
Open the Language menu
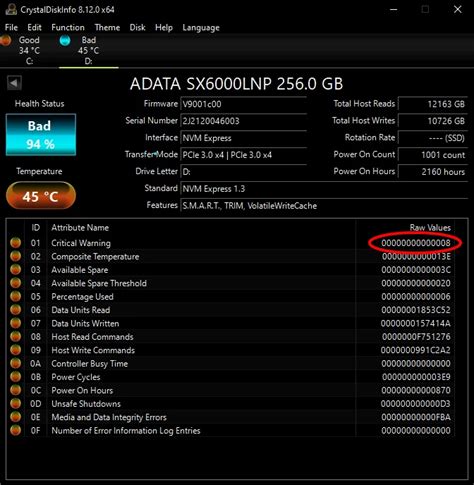[x=201, y=28]
